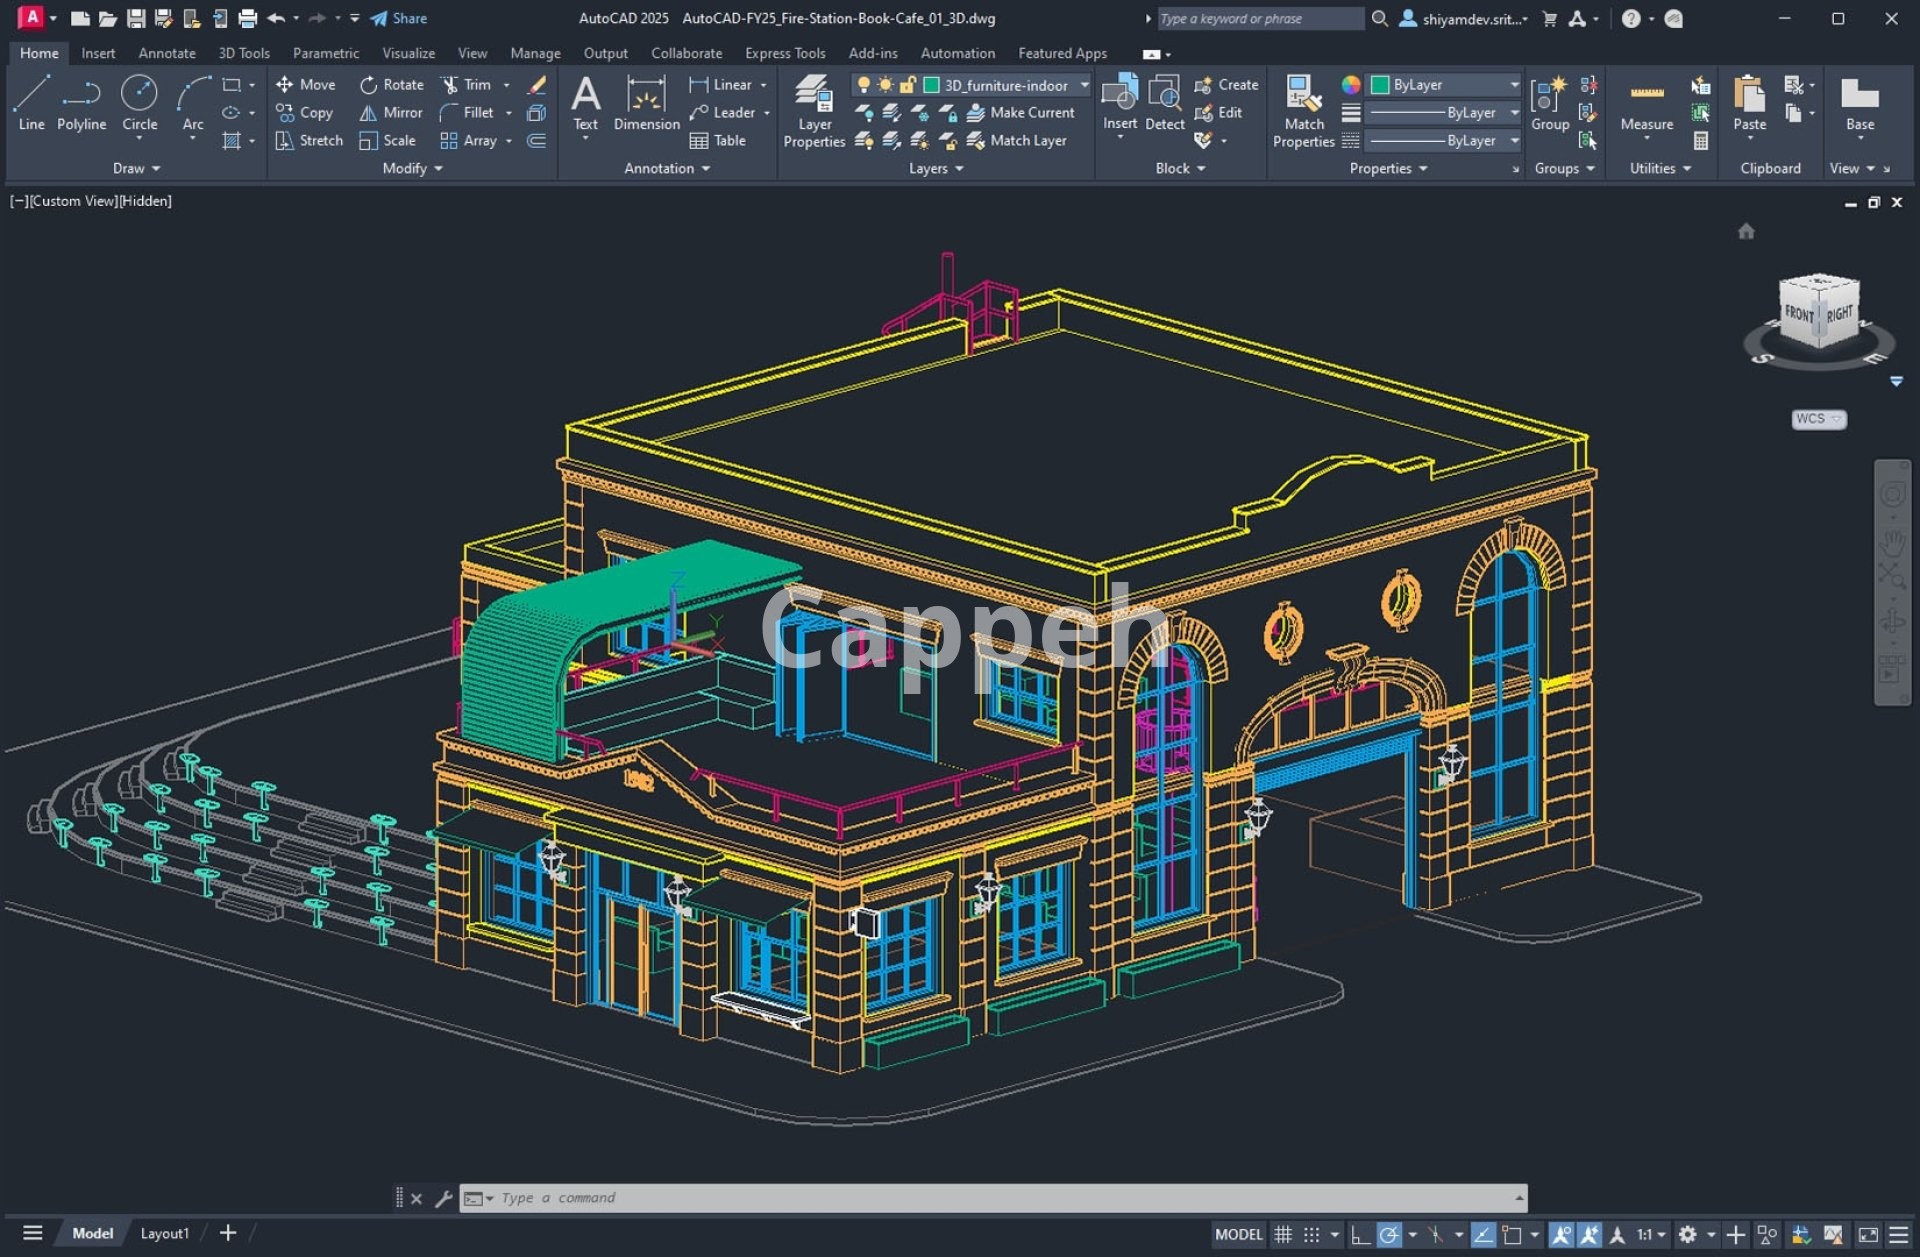Toggle polar tracking in status bar
Viewport: 1920px width, 1257px height.
(x=1389, y=1234)
